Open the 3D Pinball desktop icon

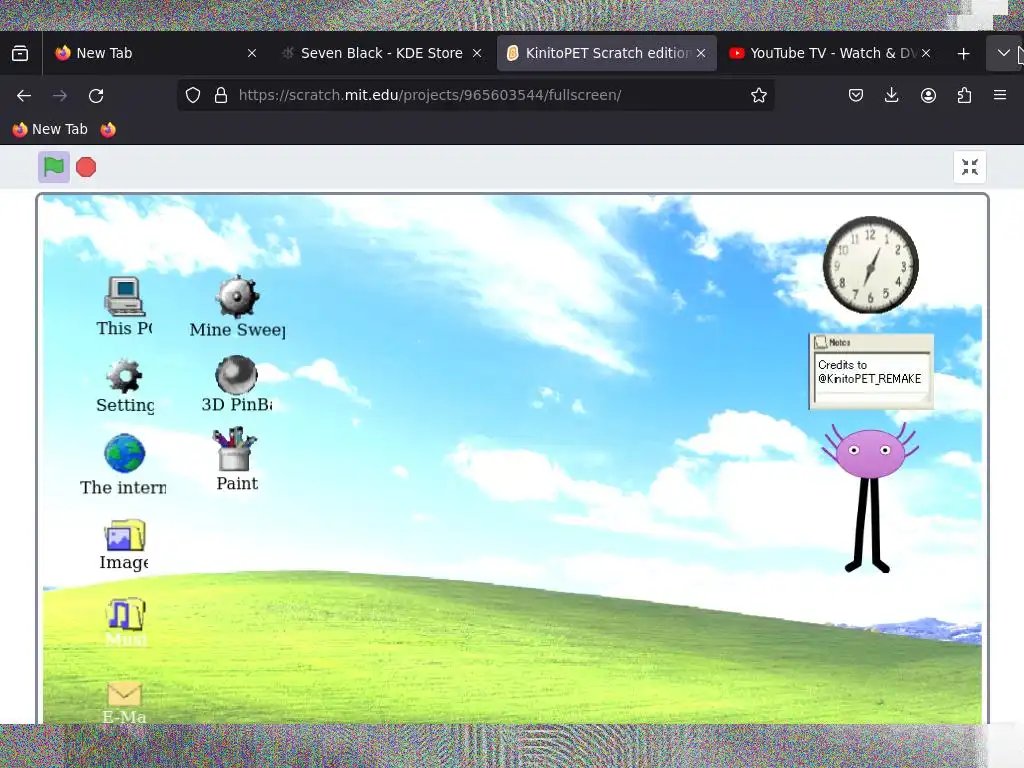pyautogui.click(x=236, y=385)
